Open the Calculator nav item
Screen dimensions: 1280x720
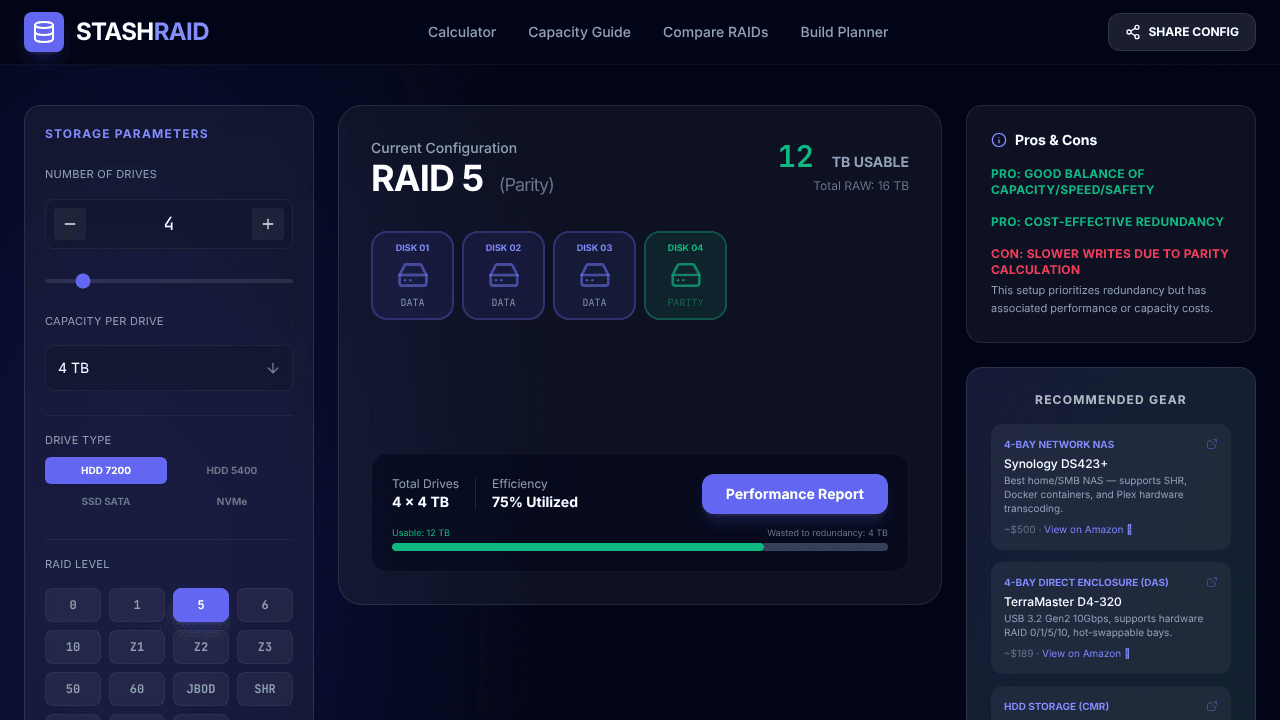(462, 32)
